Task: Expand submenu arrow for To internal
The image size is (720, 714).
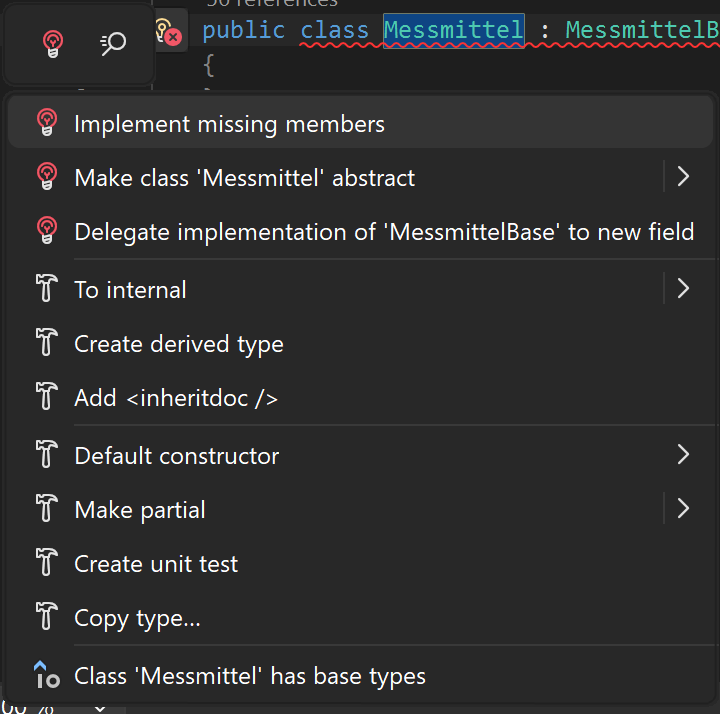Action: pyautogui.click(x=683, y=288)
